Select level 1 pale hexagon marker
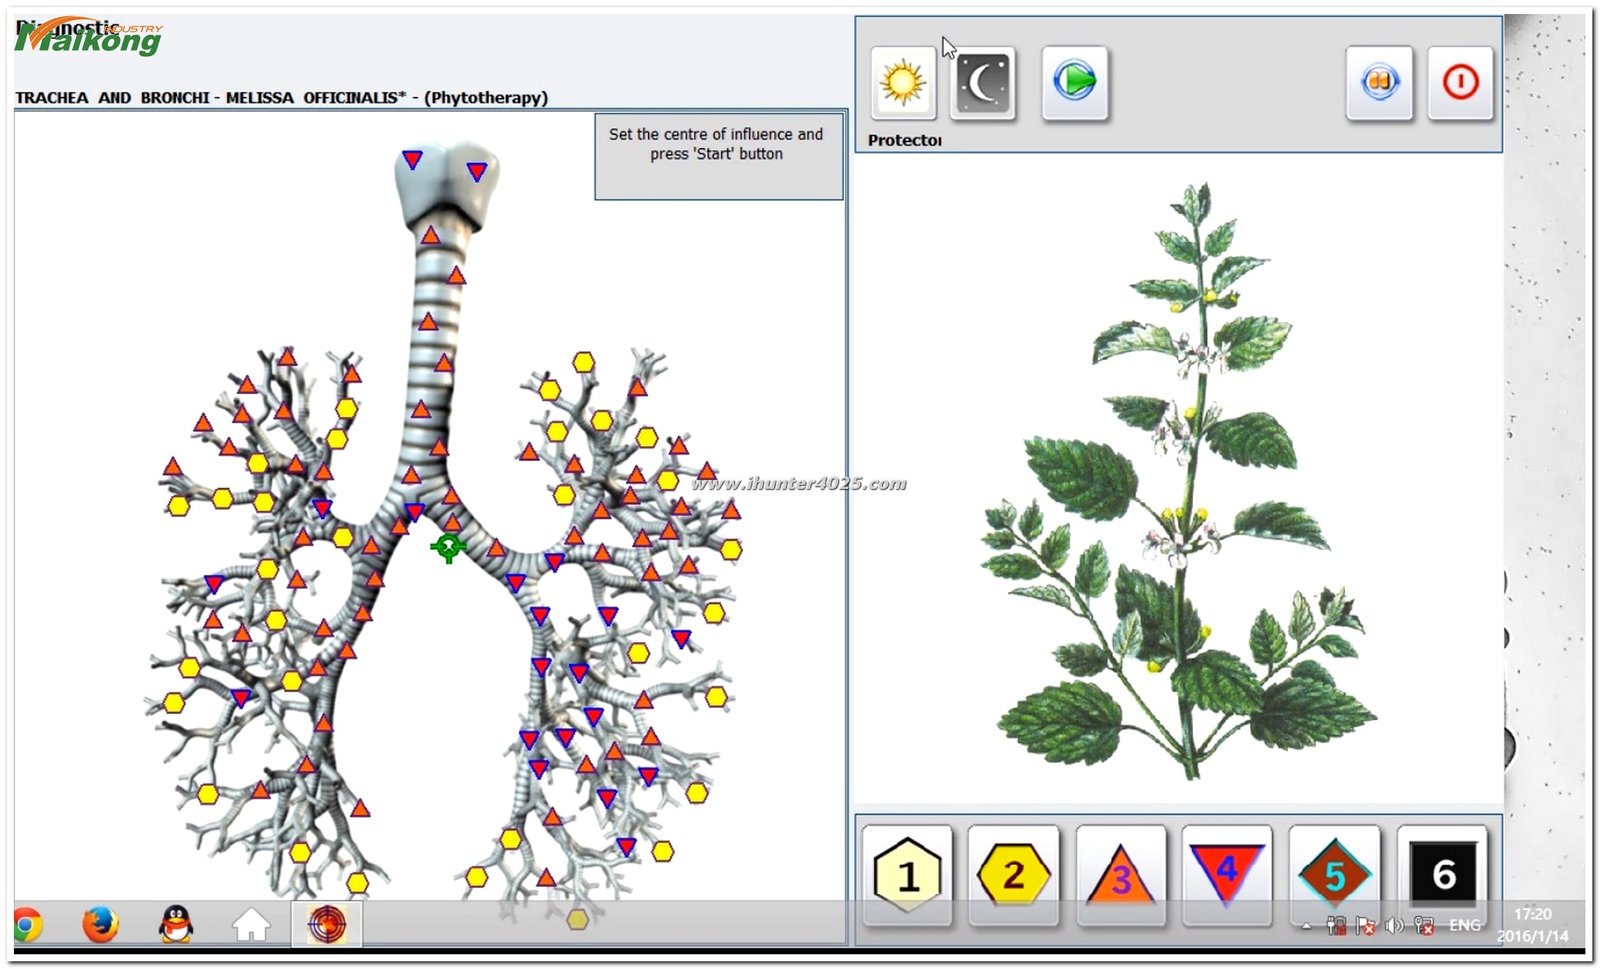This screenshot has height=969, width=1600. point(907,875)
